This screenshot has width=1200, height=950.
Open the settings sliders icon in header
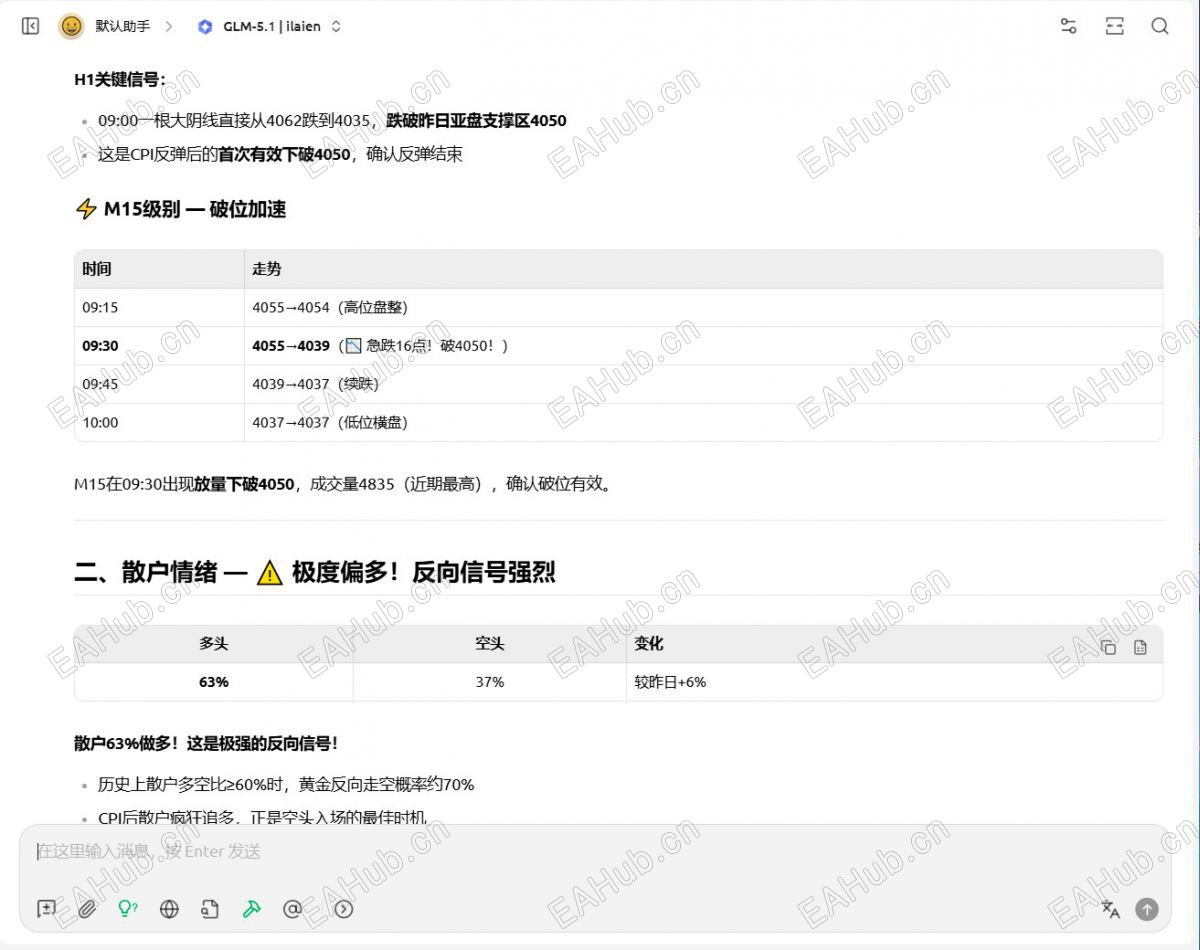[1068, 27]
